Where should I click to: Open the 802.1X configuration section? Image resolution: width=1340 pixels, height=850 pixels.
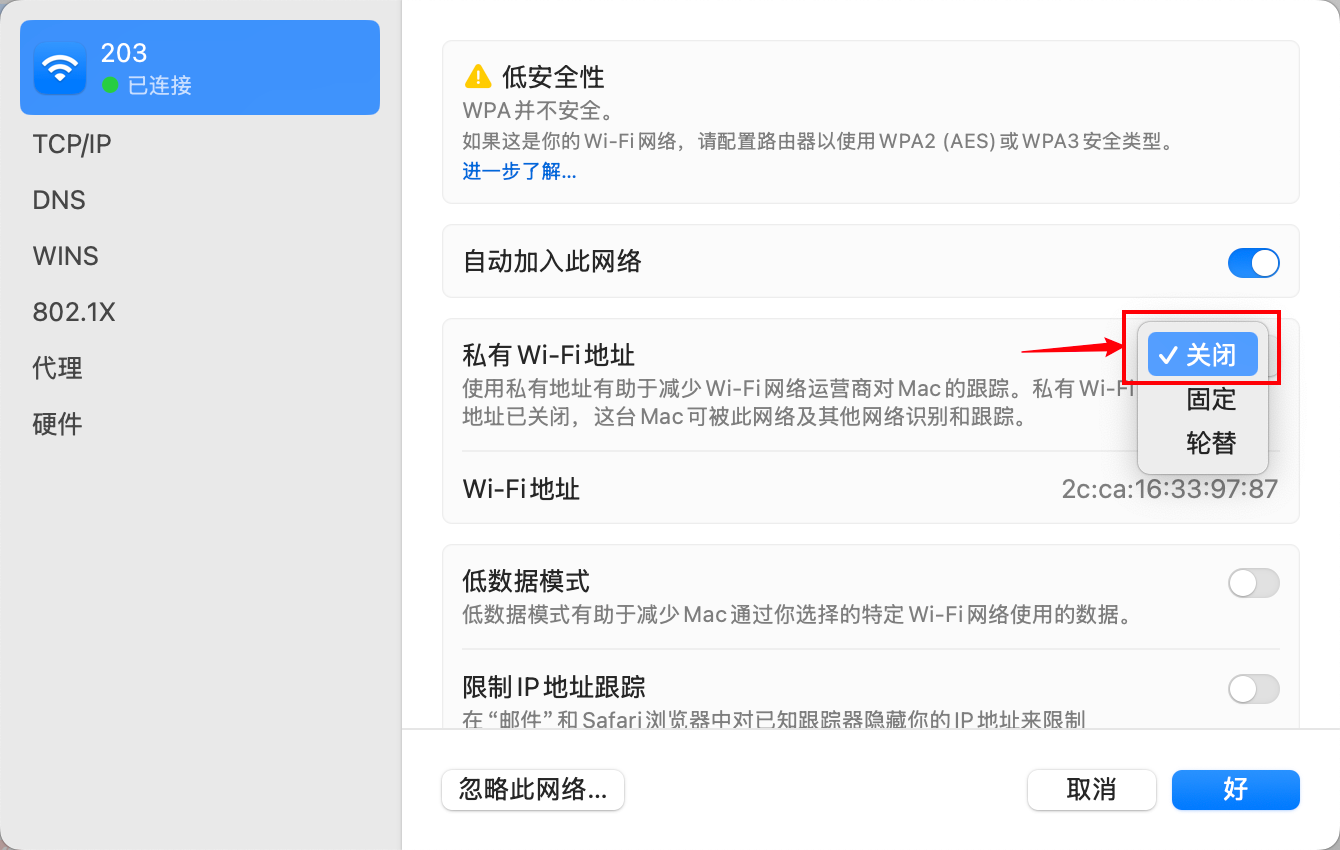coord(74,312)
